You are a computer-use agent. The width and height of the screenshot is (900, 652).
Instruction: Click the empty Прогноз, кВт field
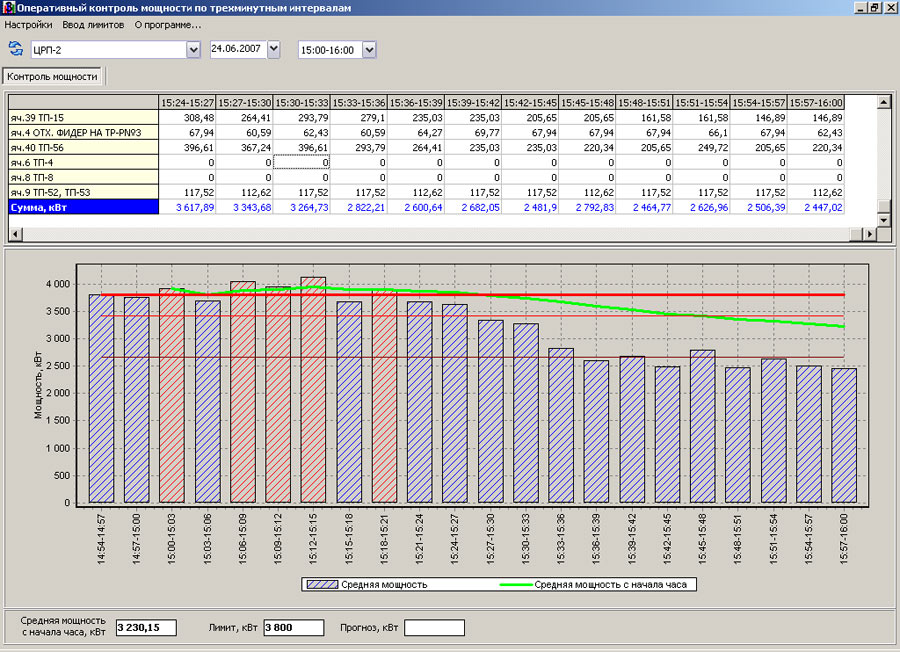(x=434, y=627)
